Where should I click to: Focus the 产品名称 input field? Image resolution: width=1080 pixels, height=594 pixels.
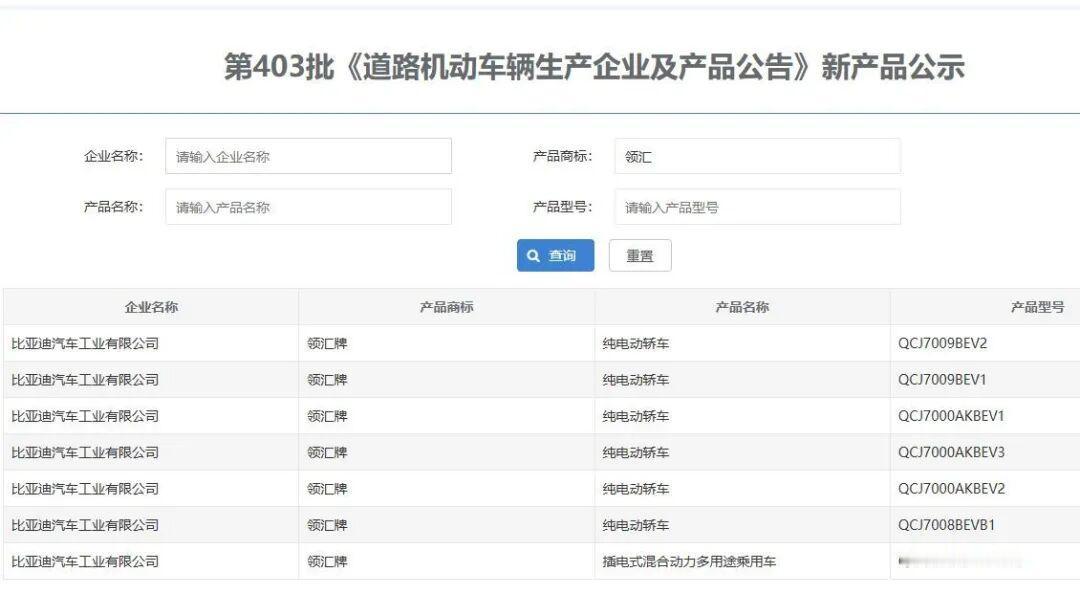pos(309,207)
